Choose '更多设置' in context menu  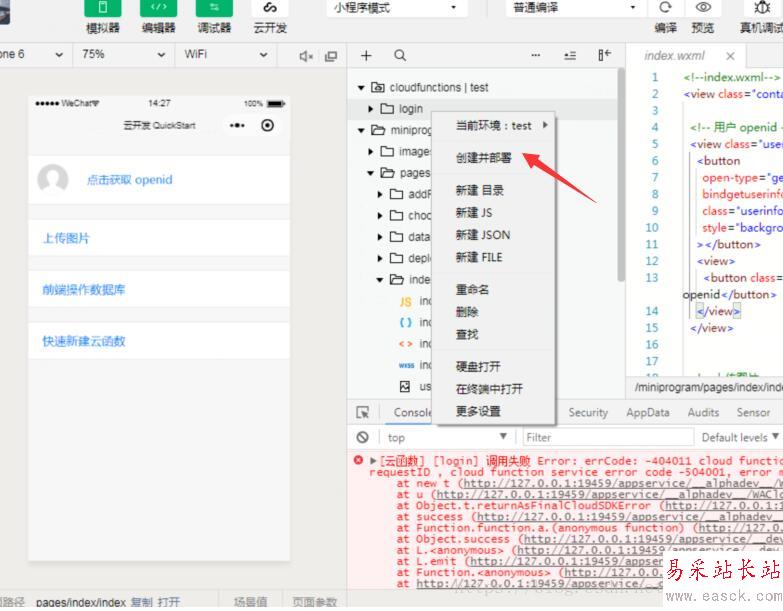tap(478, 411)
